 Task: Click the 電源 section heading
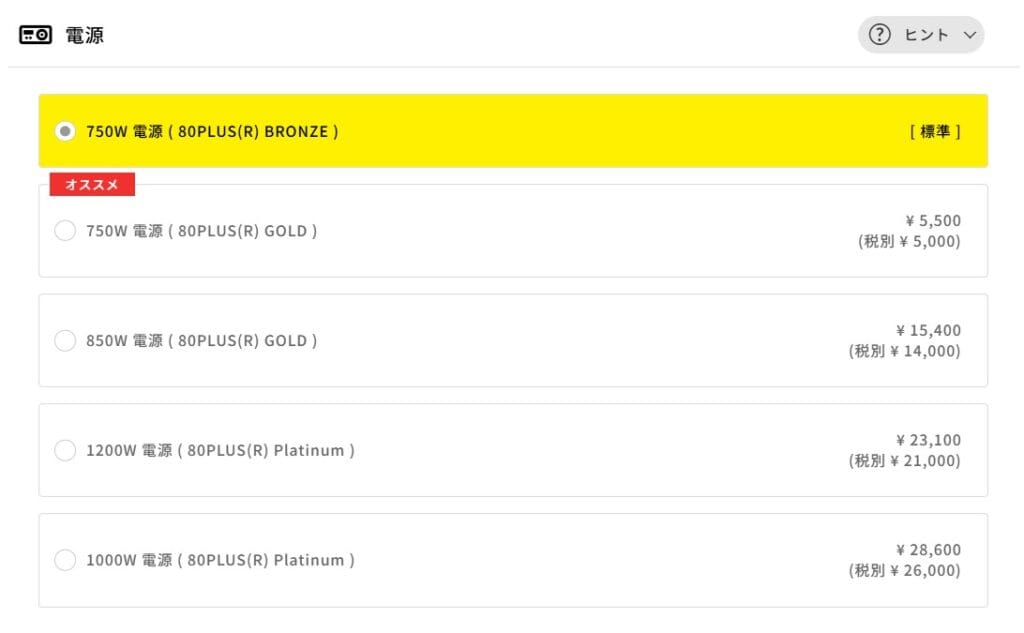point(85,36)
